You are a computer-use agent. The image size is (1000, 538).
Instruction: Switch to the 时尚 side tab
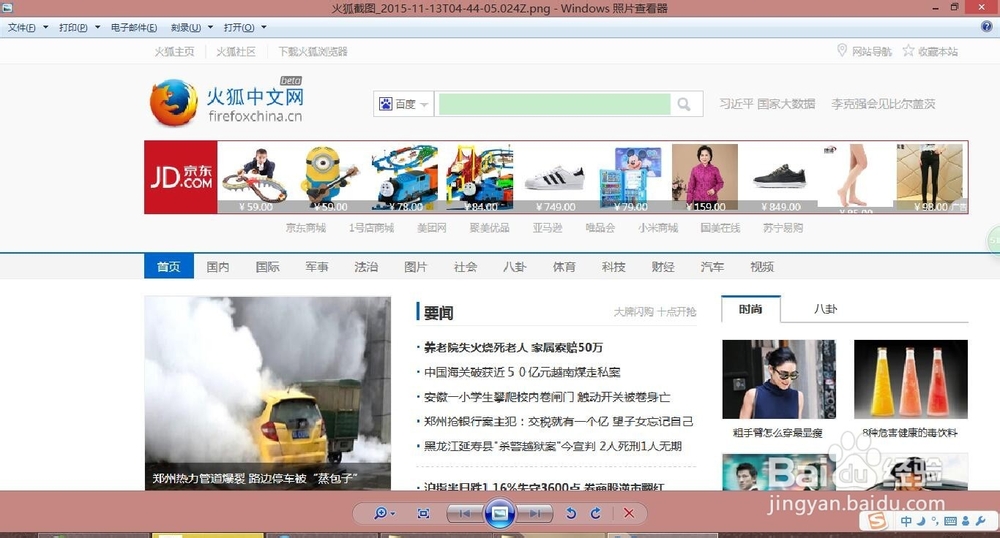click(751, 309)
